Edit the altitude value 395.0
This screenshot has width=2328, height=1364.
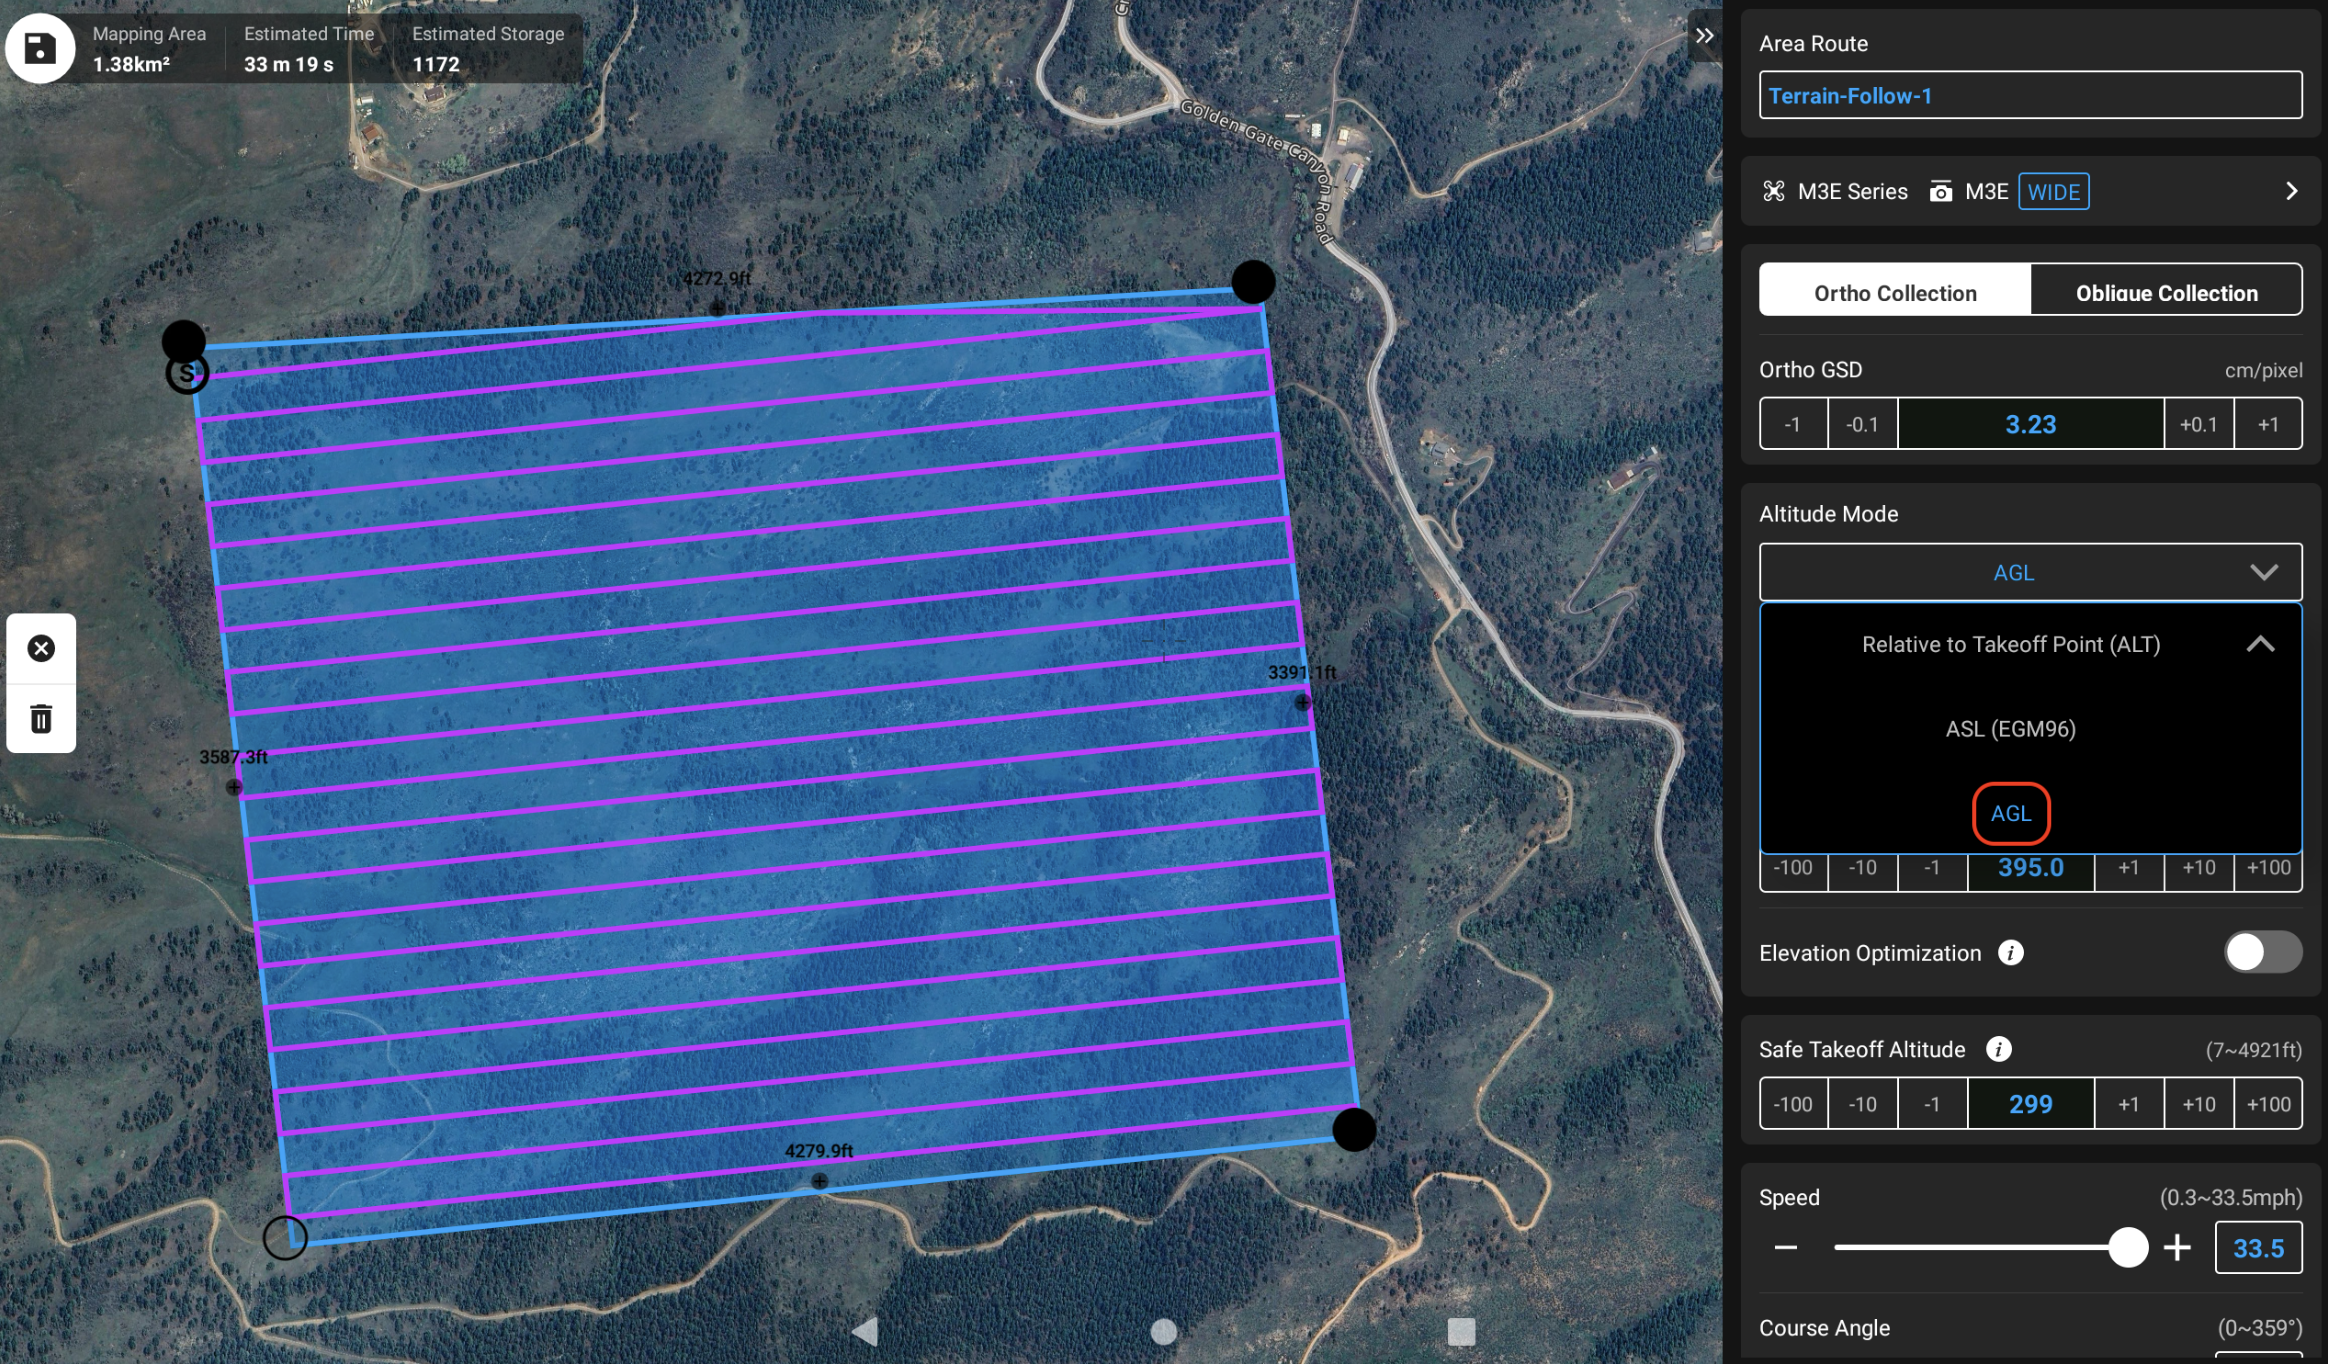(x=2030, y=868)
